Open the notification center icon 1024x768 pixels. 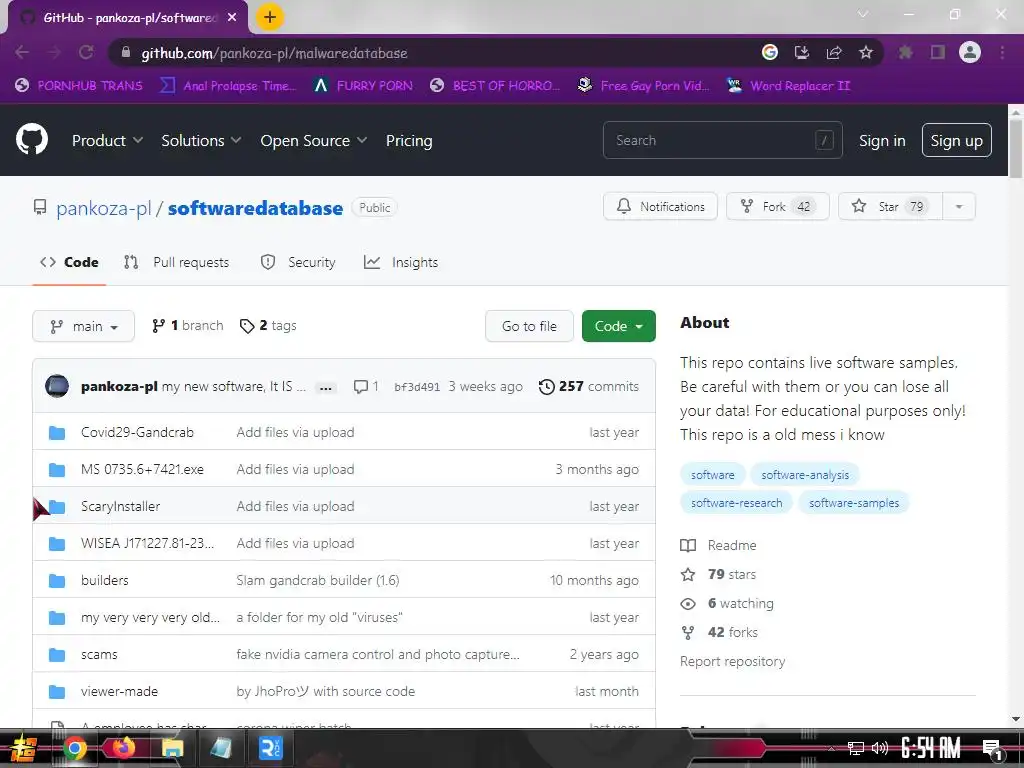(993, 748)
